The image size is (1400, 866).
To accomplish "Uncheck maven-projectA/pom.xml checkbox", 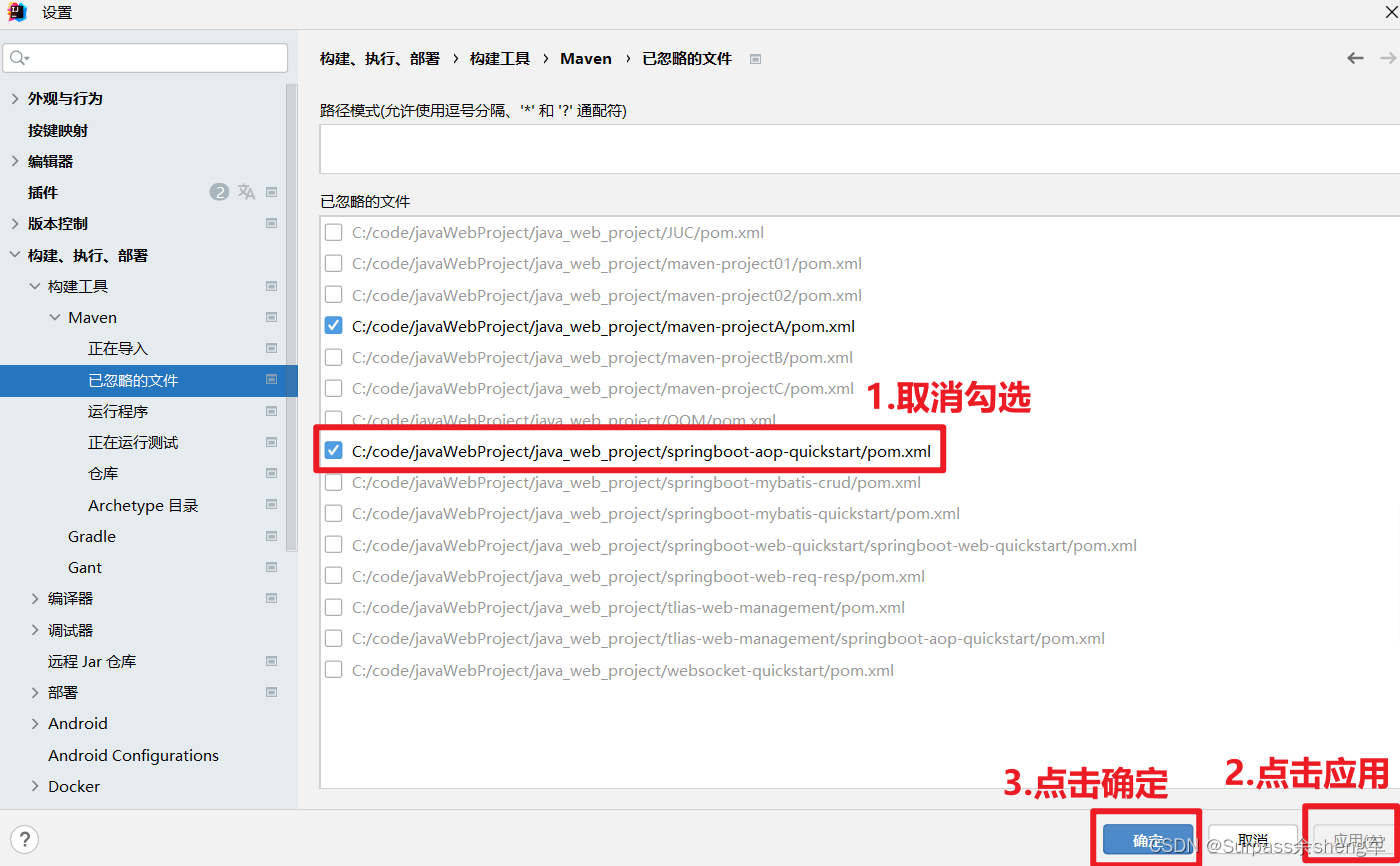I will pyautogui.click(x=334, y=326).
